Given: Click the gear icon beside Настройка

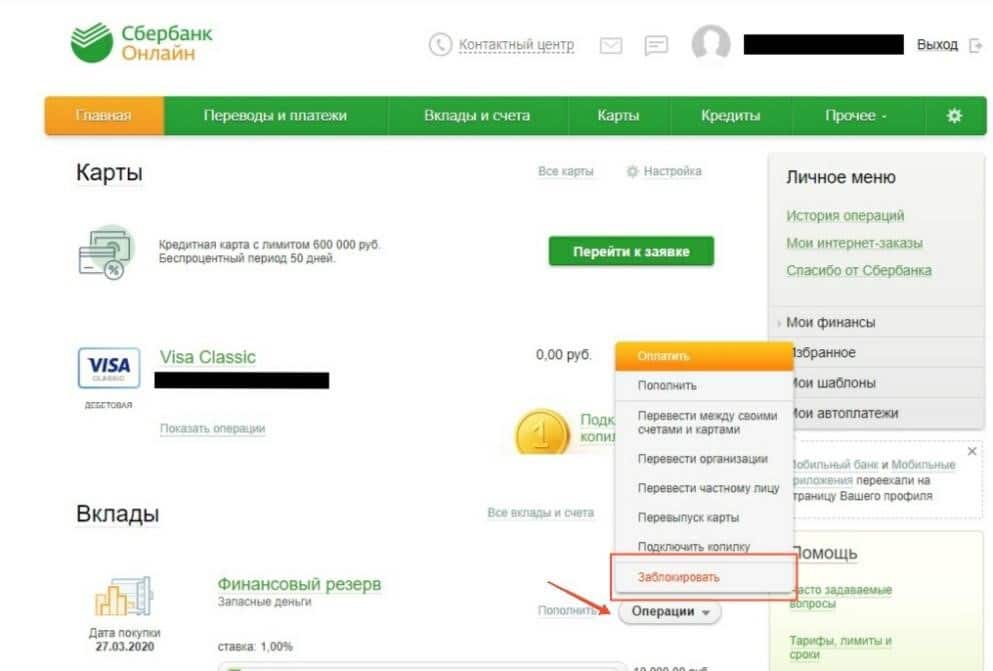Looking at the screenshot, I should [632, 172].
